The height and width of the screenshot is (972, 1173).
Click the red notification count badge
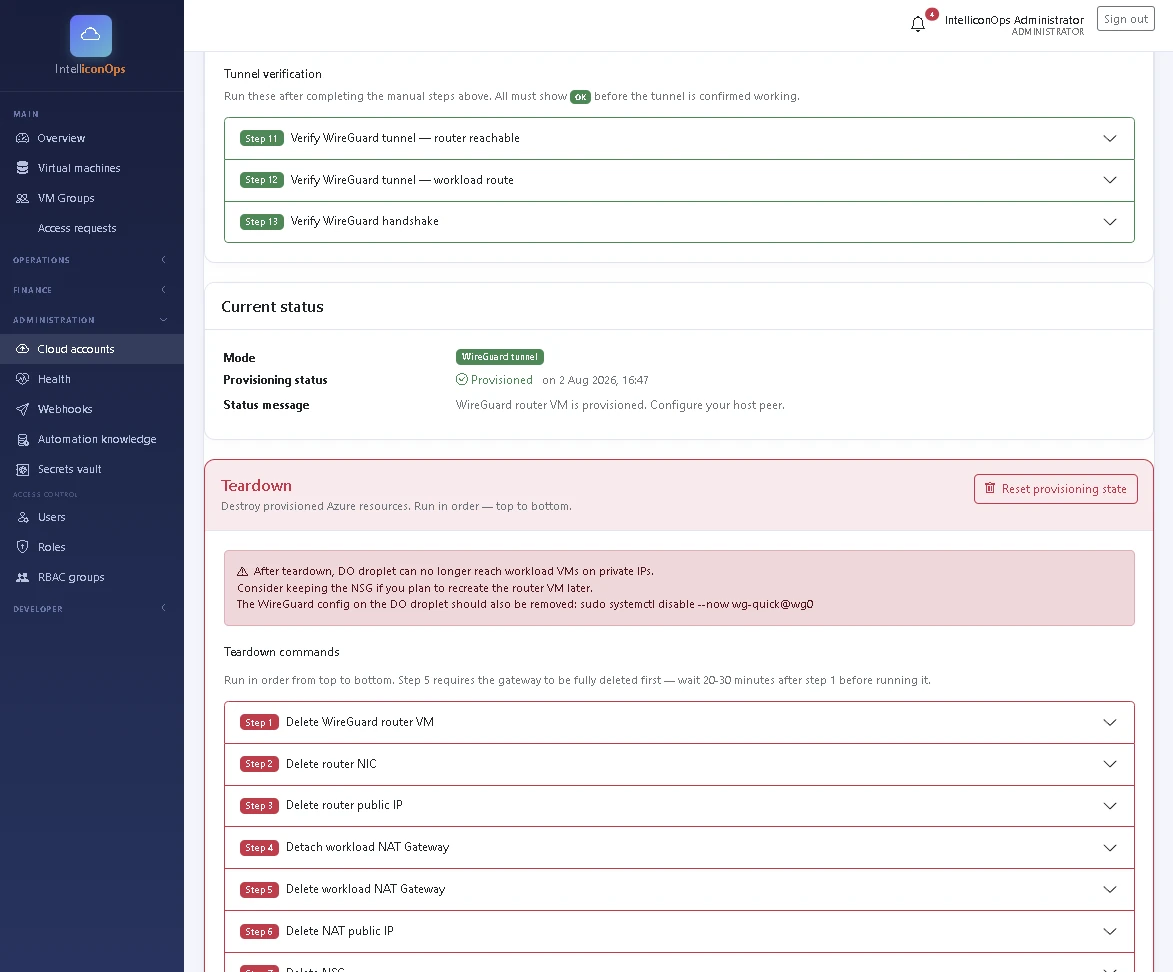point(931,14)
